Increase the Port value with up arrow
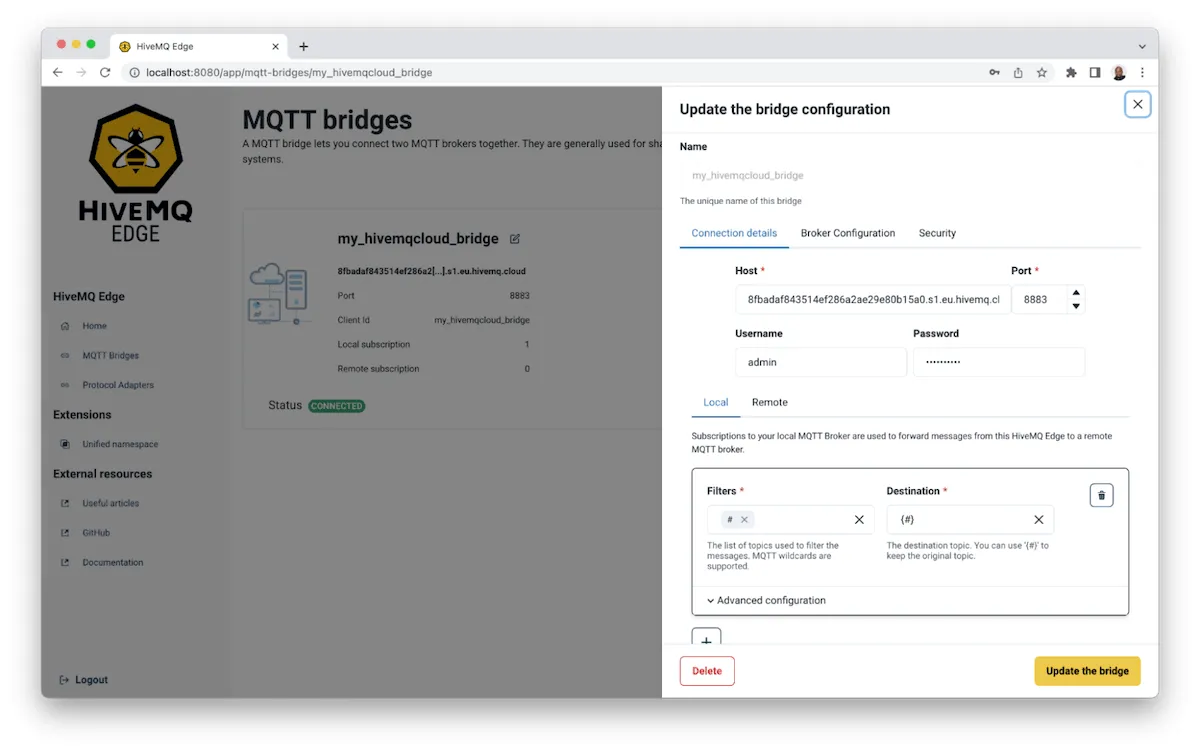 [1076, 293]
